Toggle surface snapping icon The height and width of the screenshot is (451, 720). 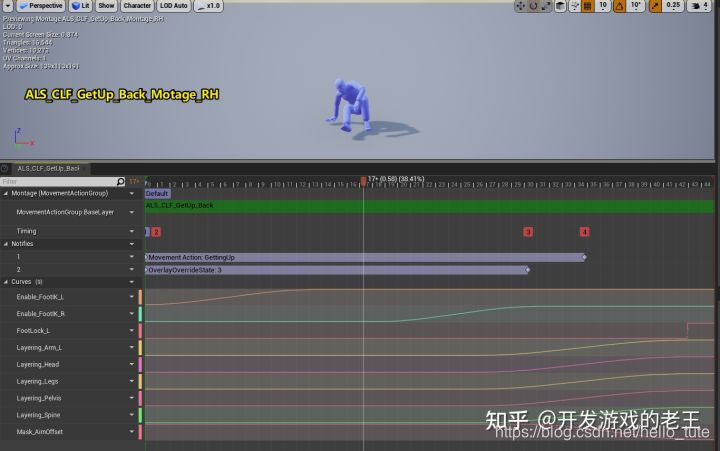coord(574,6)
